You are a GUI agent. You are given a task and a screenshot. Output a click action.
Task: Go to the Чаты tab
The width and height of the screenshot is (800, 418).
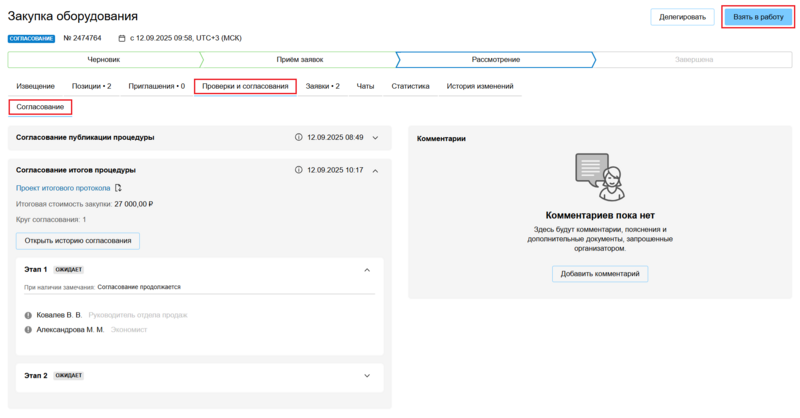click(365, 86)
